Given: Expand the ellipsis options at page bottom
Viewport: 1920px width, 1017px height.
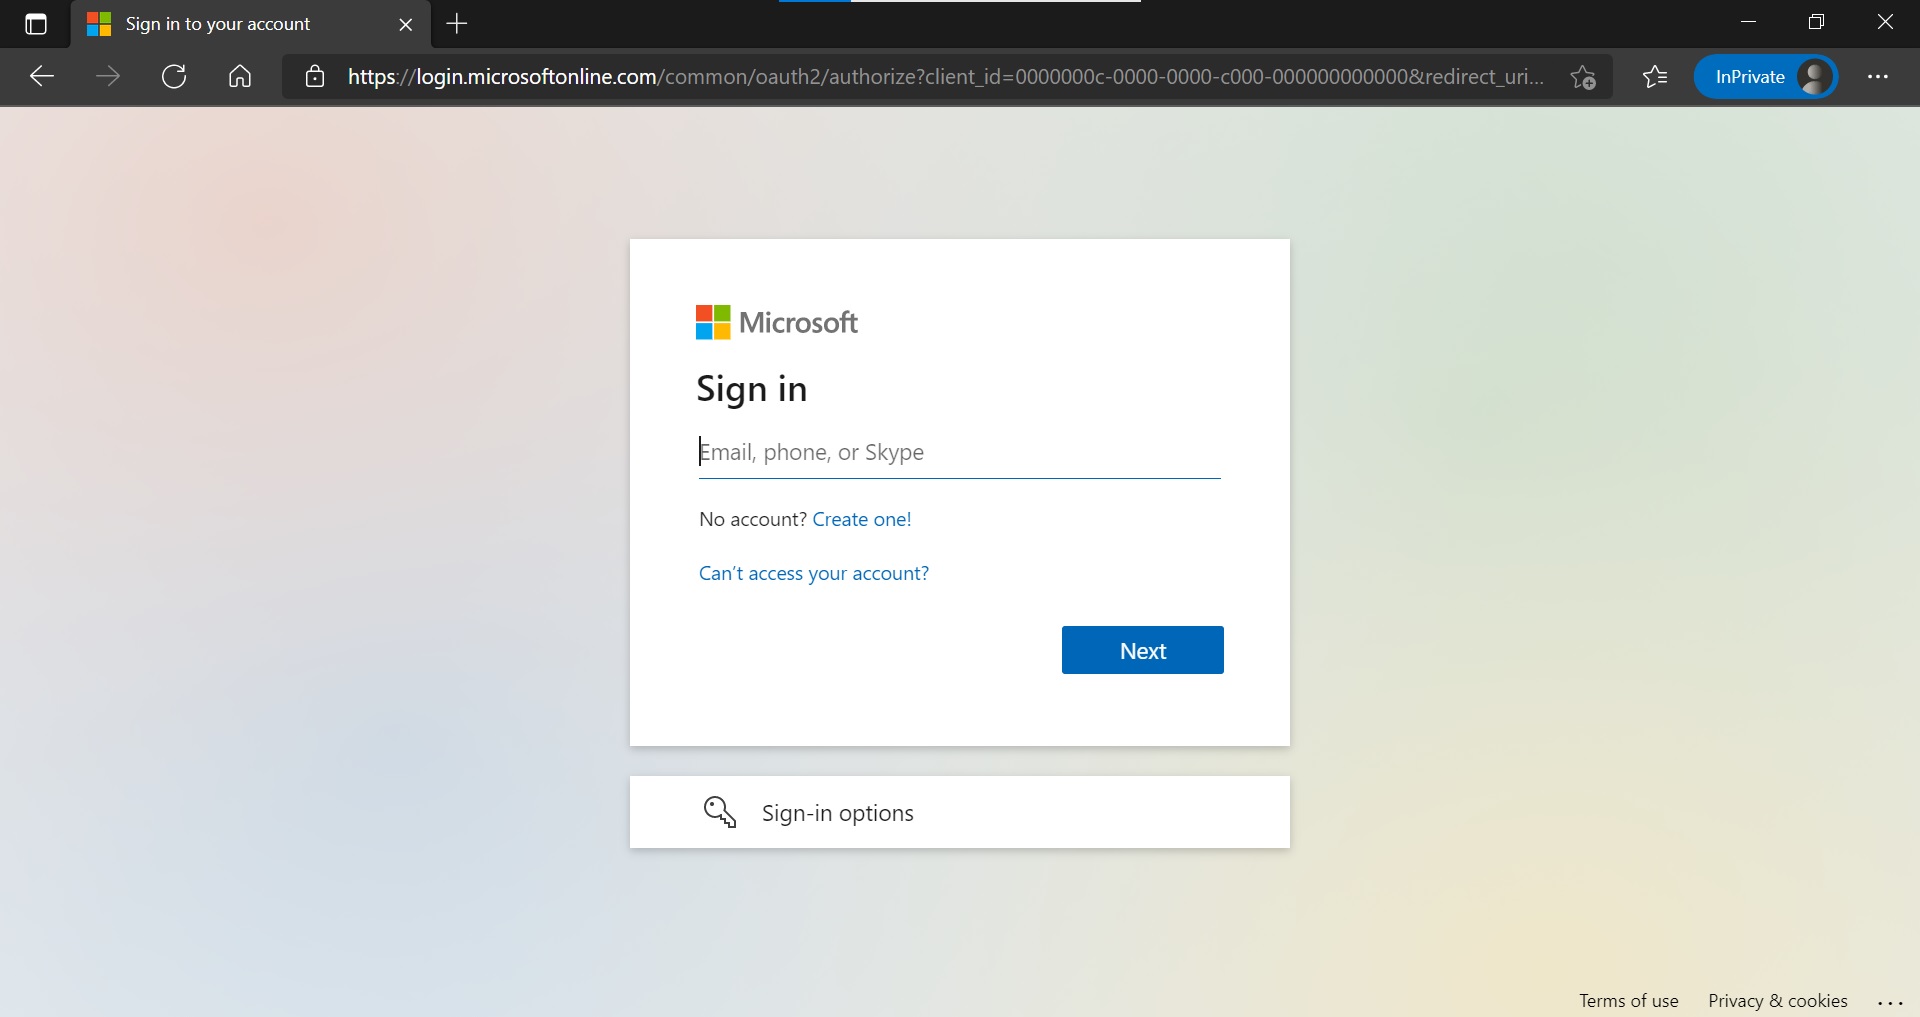Looking at the screenshot, I should [1891, 1003].
